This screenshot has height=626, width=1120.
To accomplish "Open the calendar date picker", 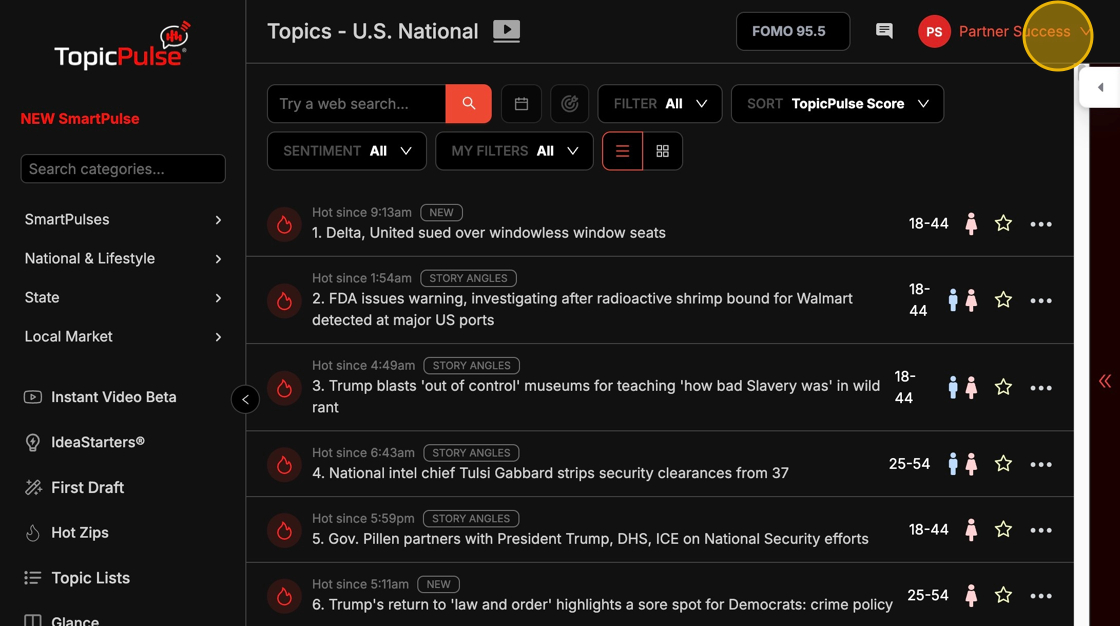I will [521, 104].
